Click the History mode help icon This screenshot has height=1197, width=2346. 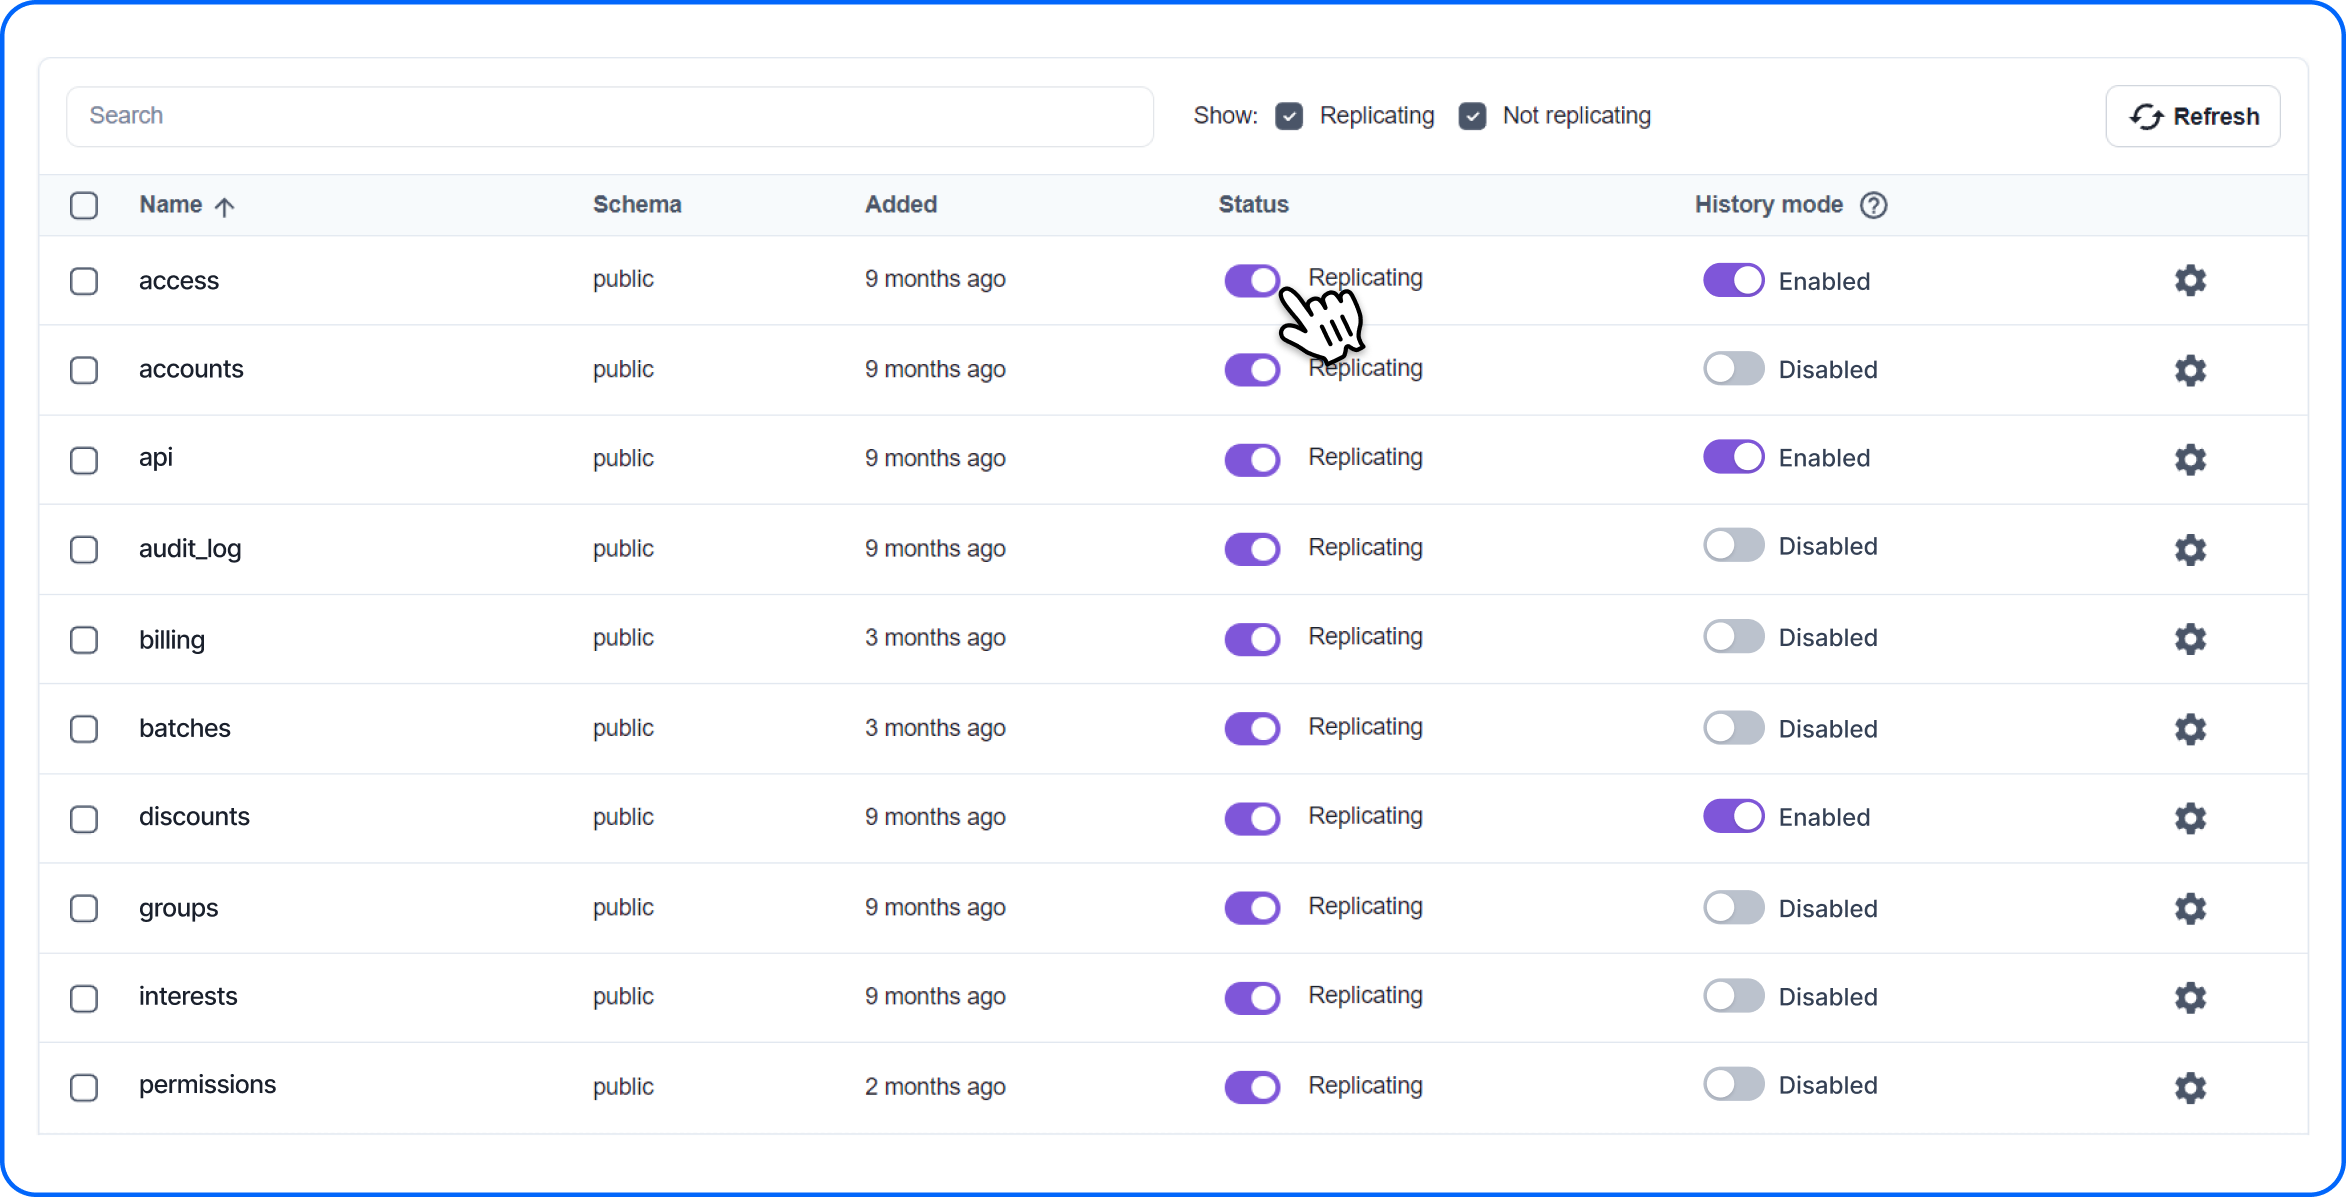point(1874,205)
